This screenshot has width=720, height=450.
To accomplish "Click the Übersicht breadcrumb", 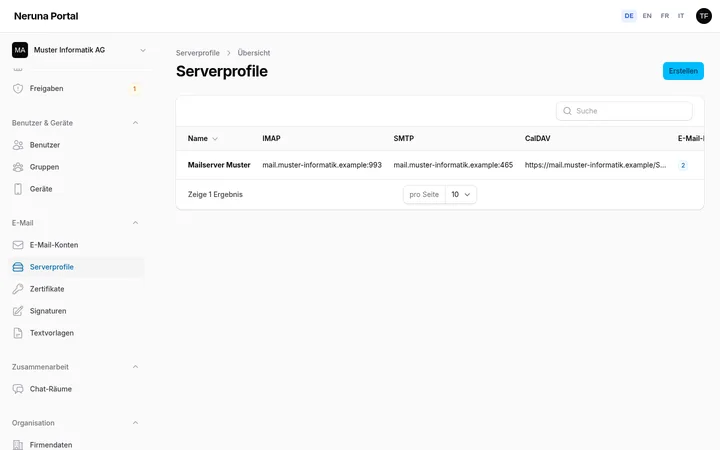I will (x=254, y=53).
